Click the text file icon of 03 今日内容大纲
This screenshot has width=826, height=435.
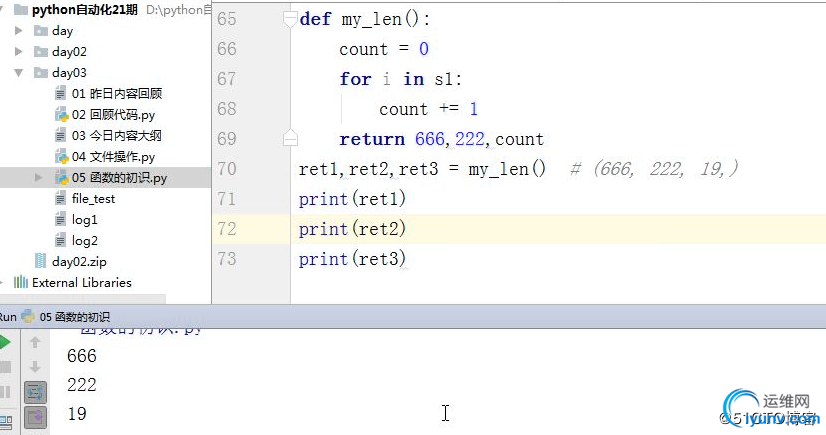pyautogui.click(x=61, y=136)
